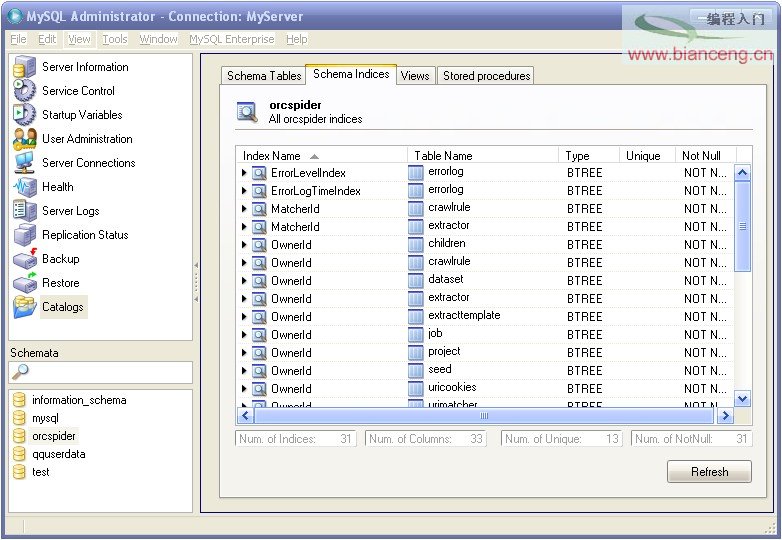Sort by the Not Null column header
The height and width of the screenshot is (540, 782).
coord(705,156)
